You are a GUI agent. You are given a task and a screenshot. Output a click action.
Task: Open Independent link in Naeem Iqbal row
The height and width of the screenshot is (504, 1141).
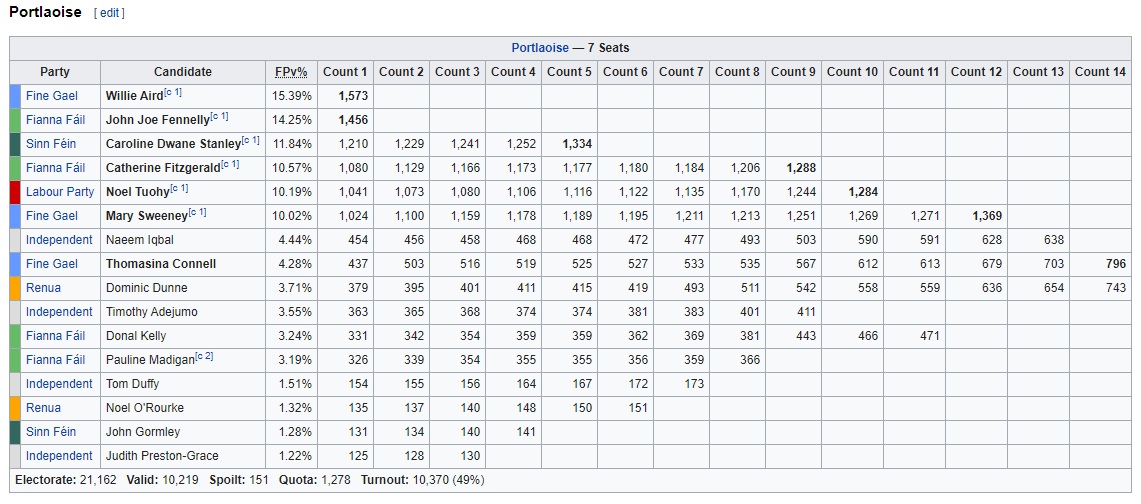60,240
